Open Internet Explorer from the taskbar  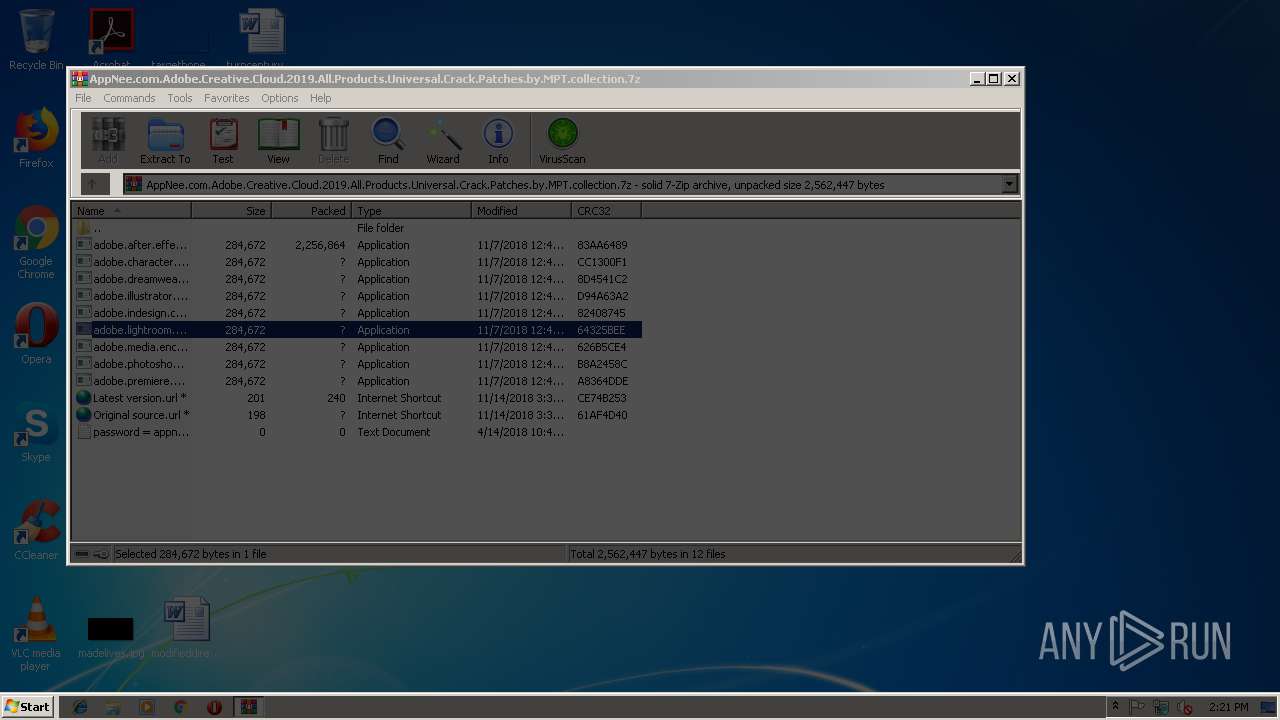pyautogui.click(x=80, y=707)
